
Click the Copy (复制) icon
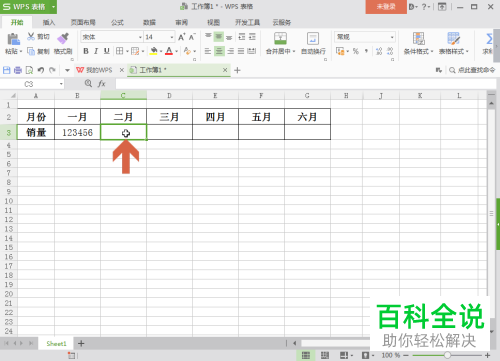coord(31,51)
